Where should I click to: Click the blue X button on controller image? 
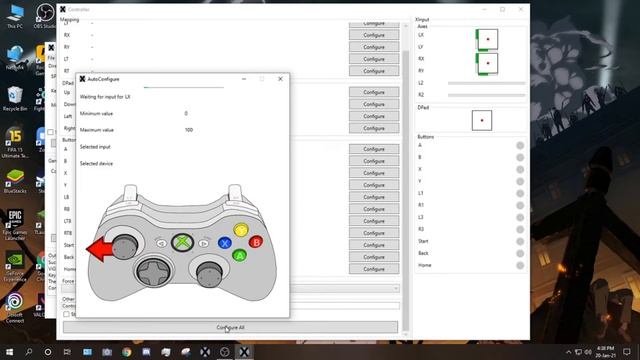pos(224,243)
